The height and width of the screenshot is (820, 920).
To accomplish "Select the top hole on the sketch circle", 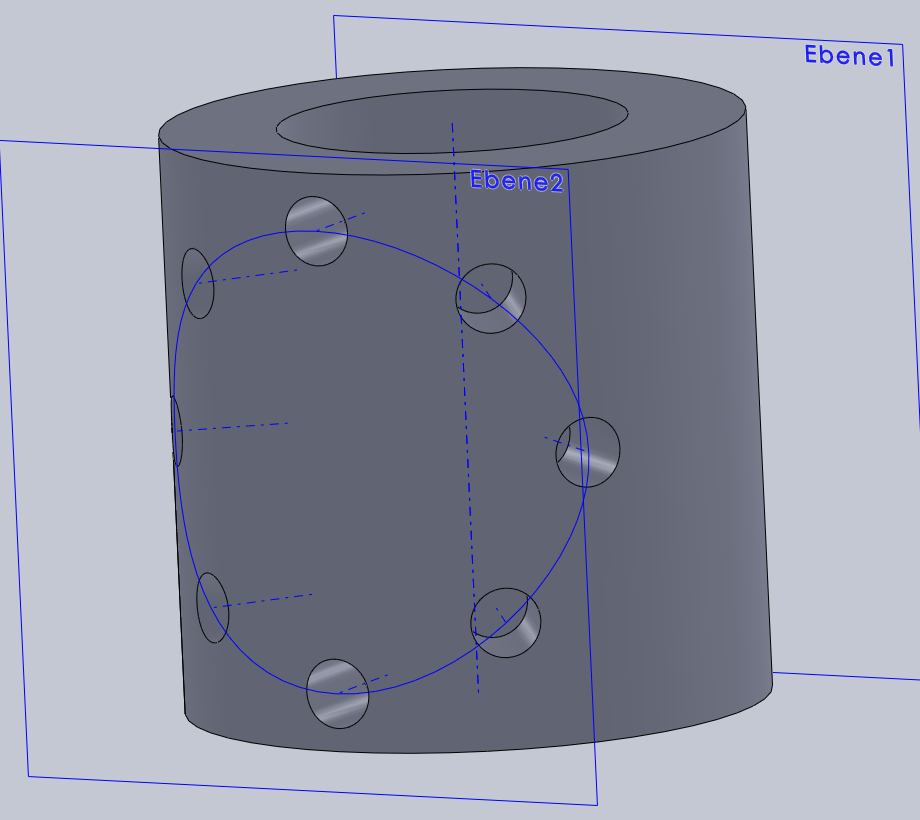I will point(316,231).
